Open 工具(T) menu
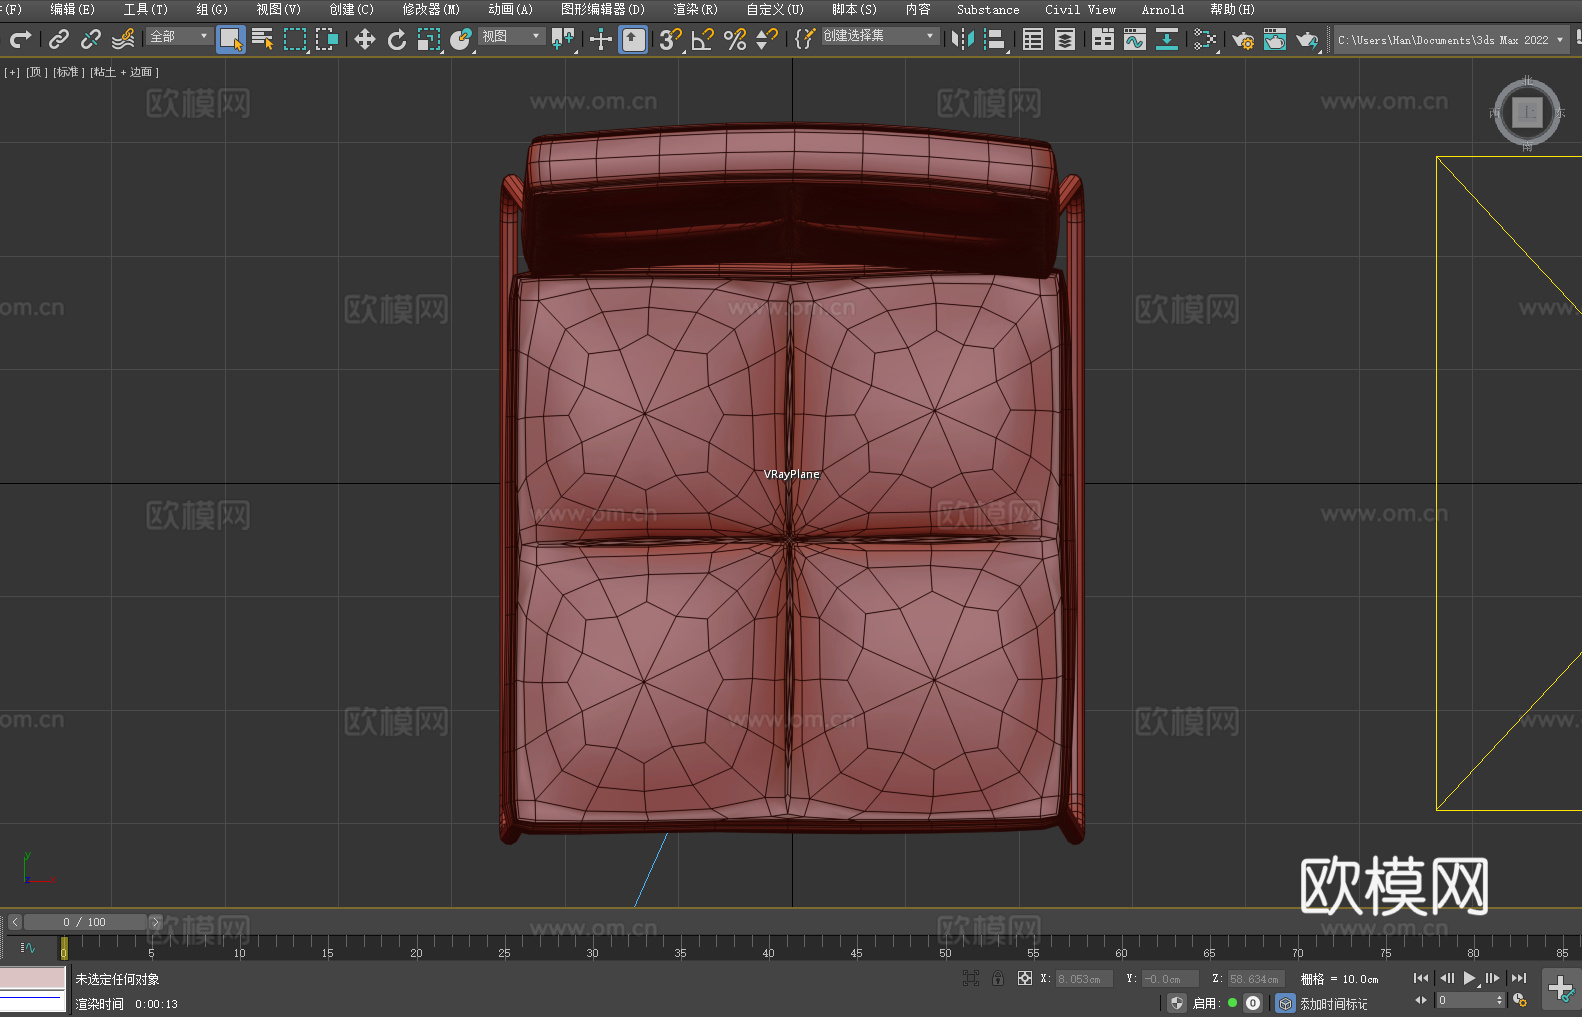 (146, 9)
